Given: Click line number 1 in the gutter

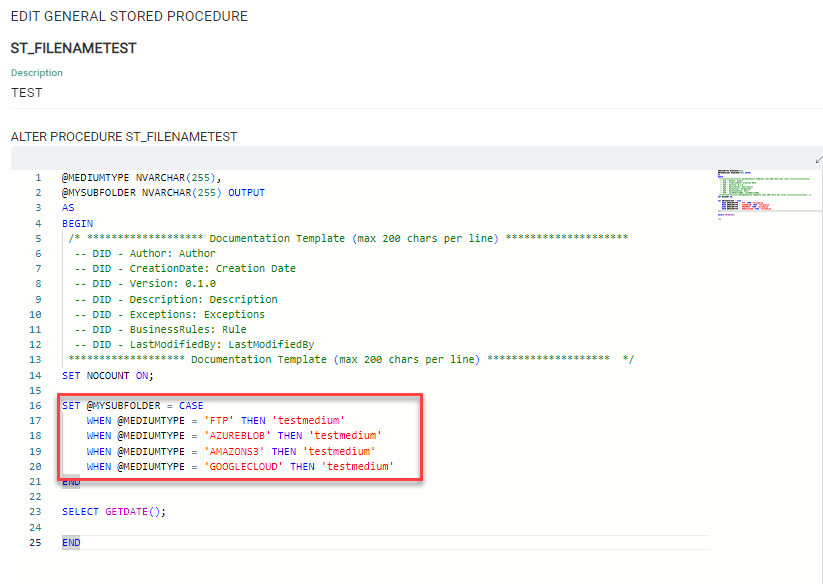Looking at the screenshot, I should pos(37,177).
